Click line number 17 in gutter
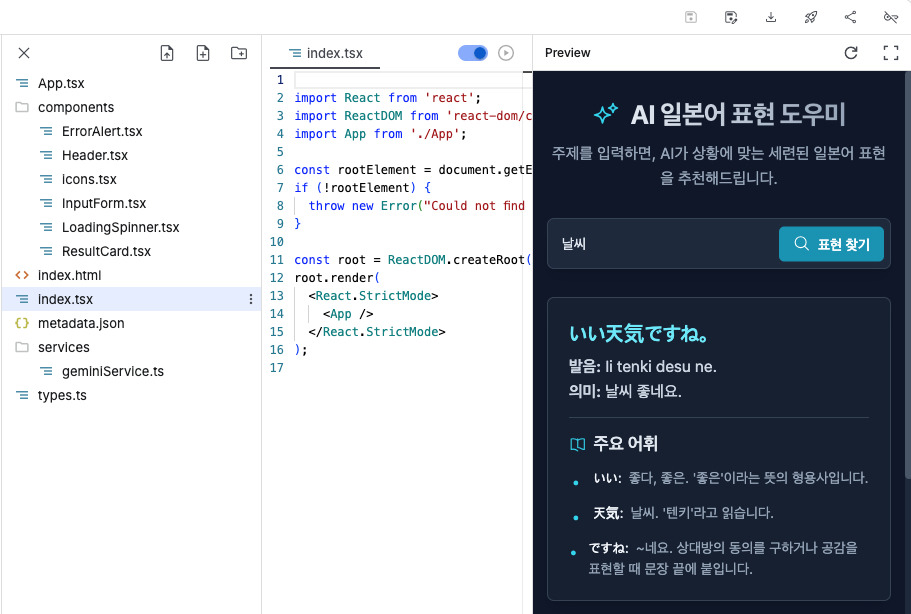 (x=277, y=368)
